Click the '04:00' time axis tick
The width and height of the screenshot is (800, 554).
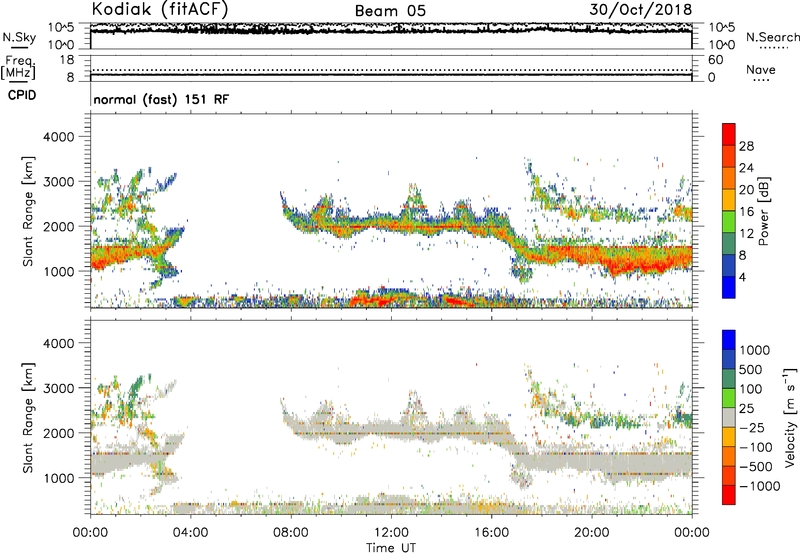(190, 533)
